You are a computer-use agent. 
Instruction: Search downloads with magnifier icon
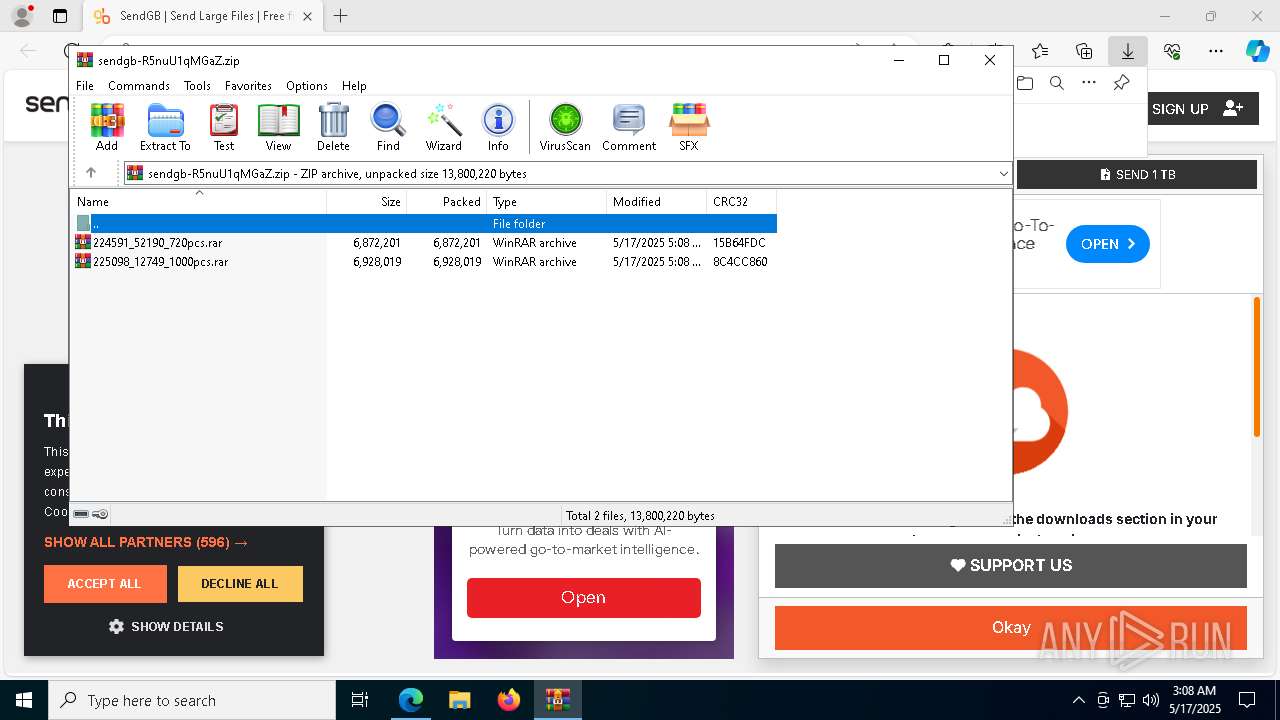1057,83
